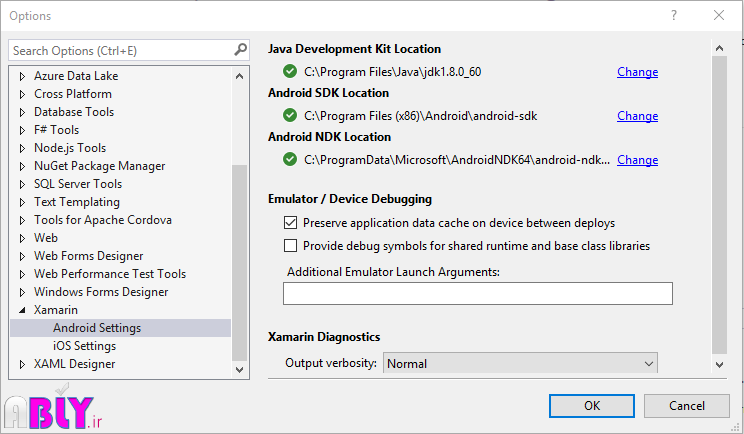
Task: Expand the F# Tools node
Action: [22, 130]
